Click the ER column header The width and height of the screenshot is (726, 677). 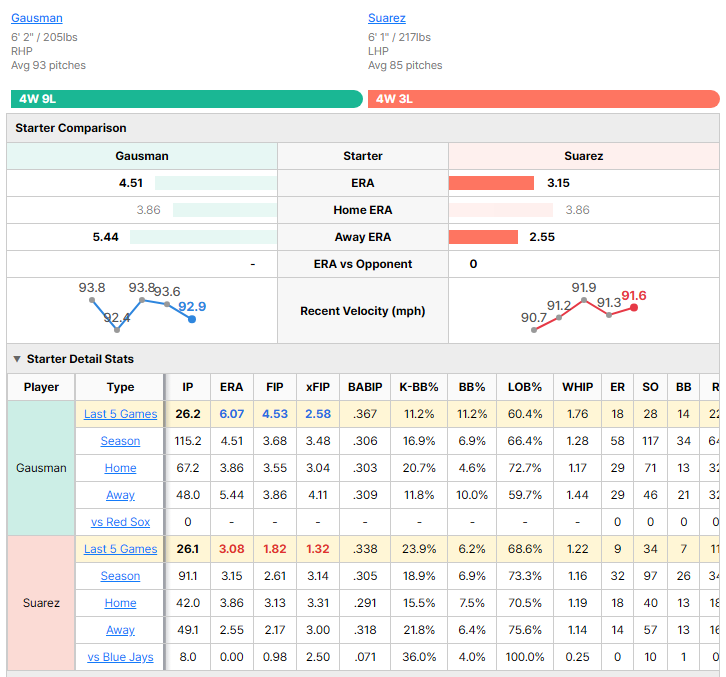click(617, 387)
